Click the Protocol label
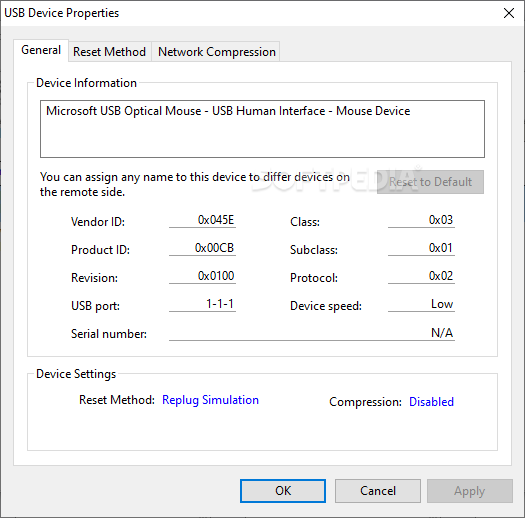Image resolution: width=525 pixels, height=518 pixels. coord(314,278)
